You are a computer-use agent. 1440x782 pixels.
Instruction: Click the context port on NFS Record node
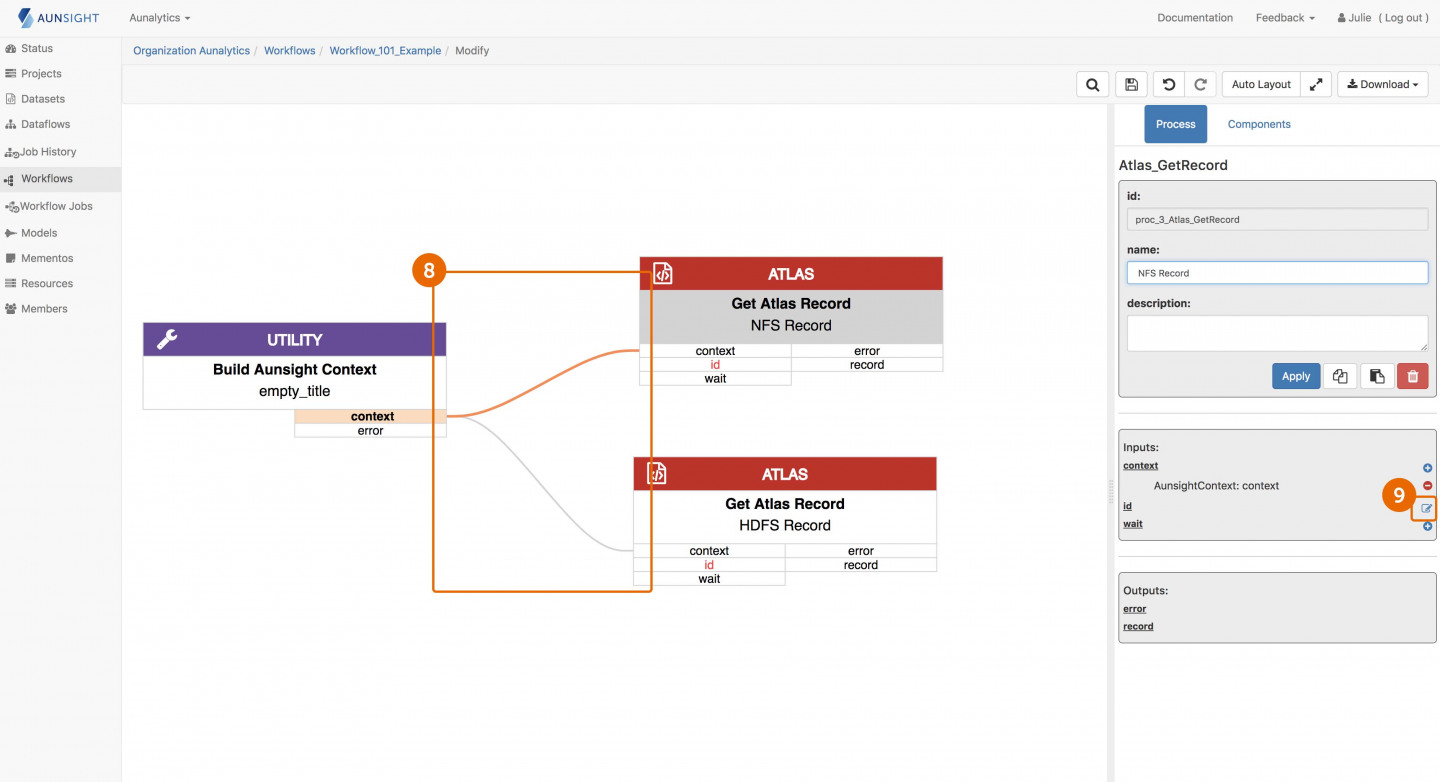click(x=715, y=351)
